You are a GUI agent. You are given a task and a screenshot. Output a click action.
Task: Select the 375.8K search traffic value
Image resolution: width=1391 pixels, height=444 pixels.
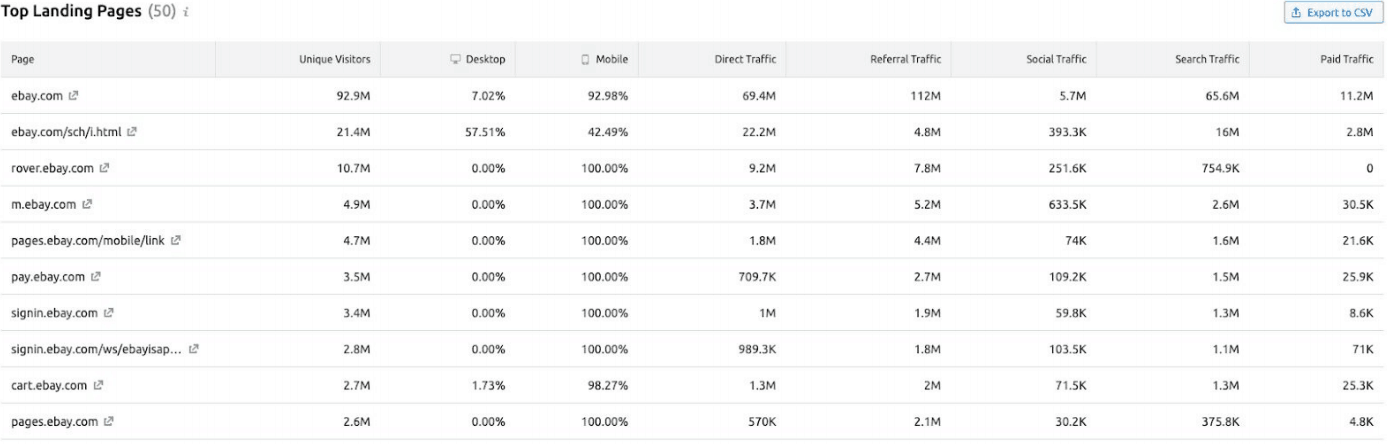tap(1220, 422)
